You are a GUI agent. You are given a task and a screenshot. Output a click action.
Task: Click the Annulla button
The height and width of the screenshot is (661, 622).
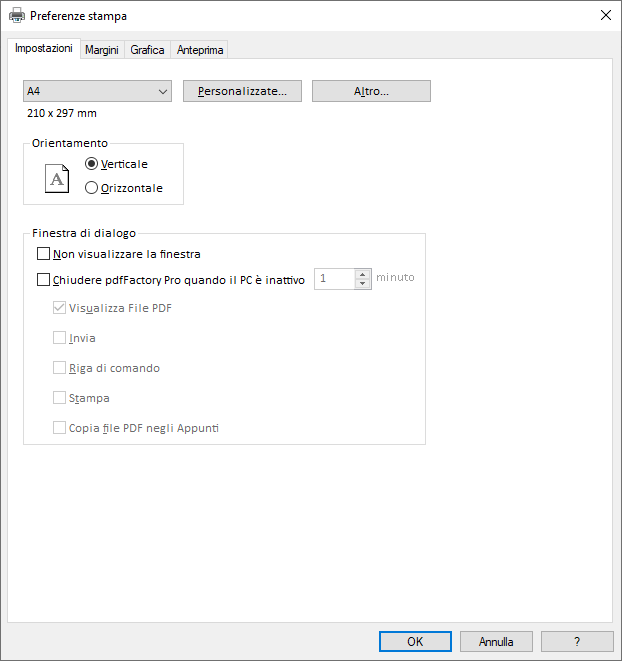click(x=496, y=642)
